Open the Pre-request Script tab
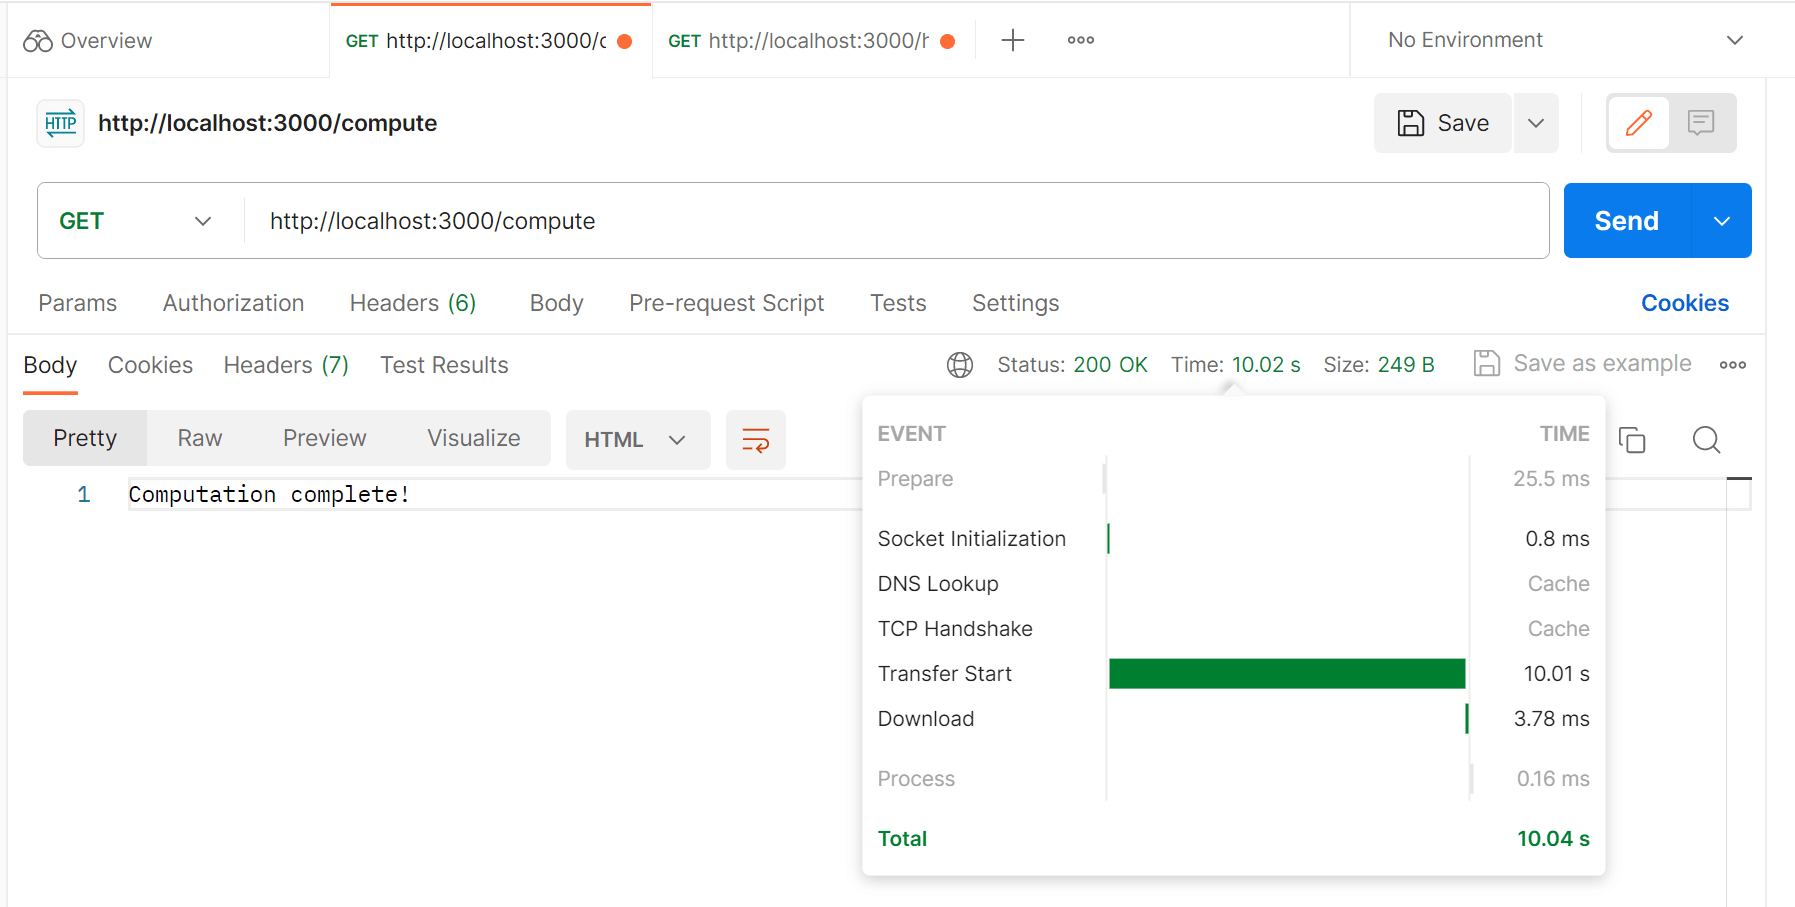 727,303
